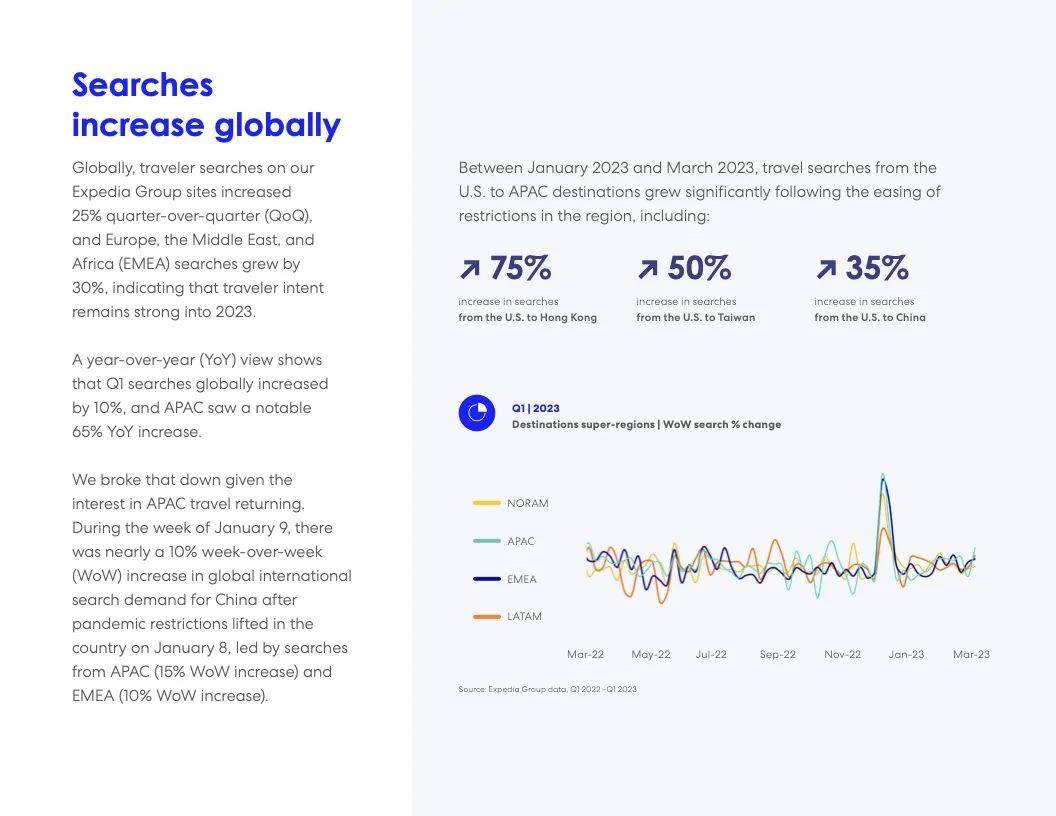Click 'Destinations super-regions | WoW search % change'

tap(647, 424)
